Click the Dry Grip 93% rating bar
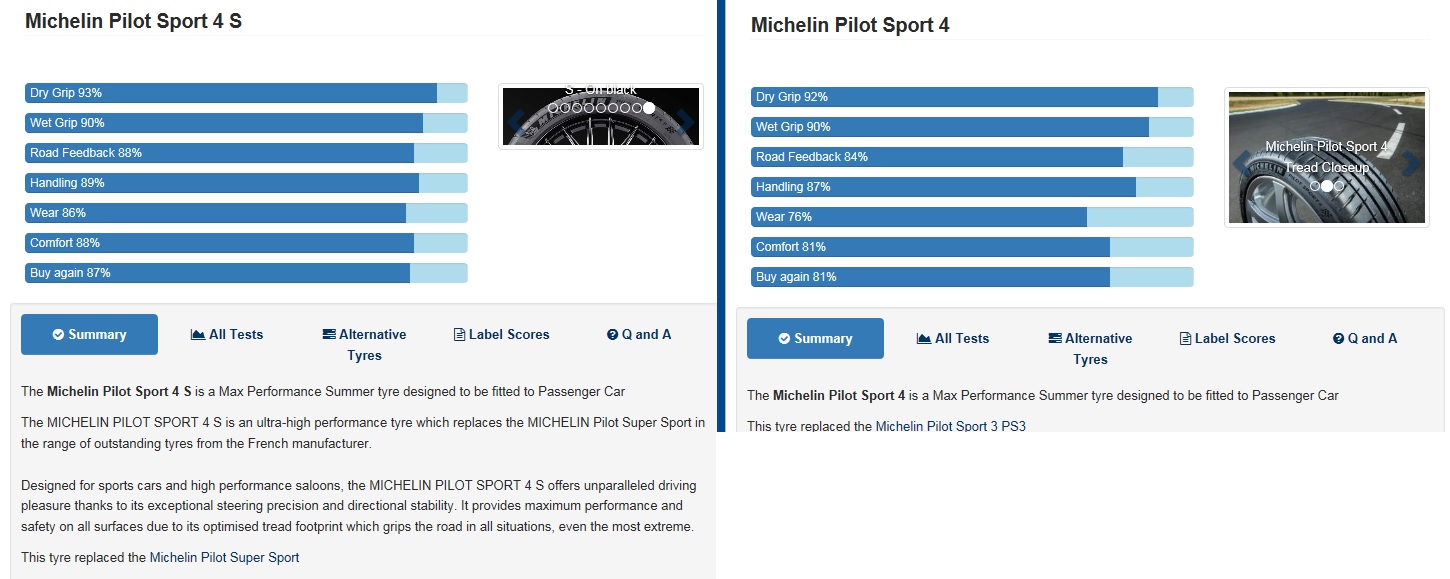This screenshot has height=579, width=1450. tap(246, 93)
